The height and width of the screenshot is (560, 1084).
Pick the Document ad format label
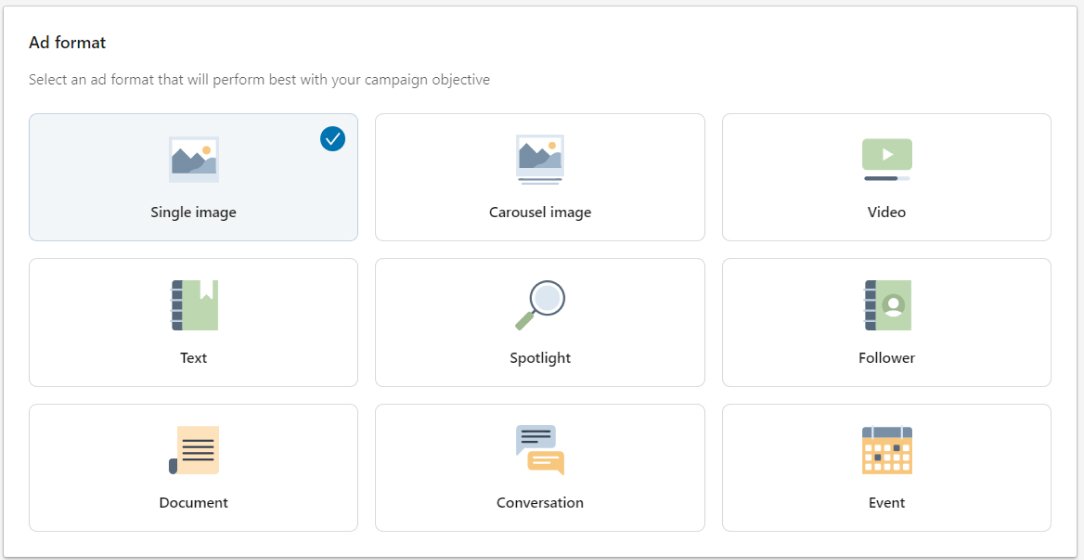tap(194, 503)
